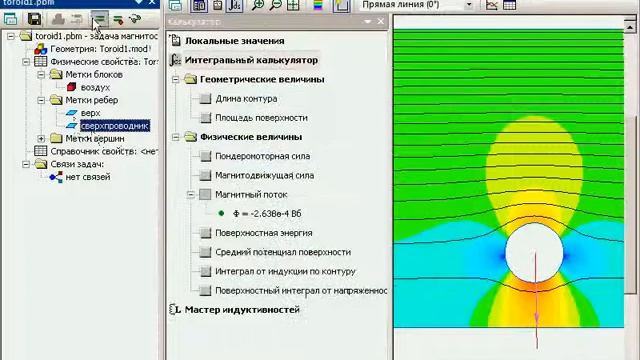Click the green lines icon under the cursor

point(99,19)
